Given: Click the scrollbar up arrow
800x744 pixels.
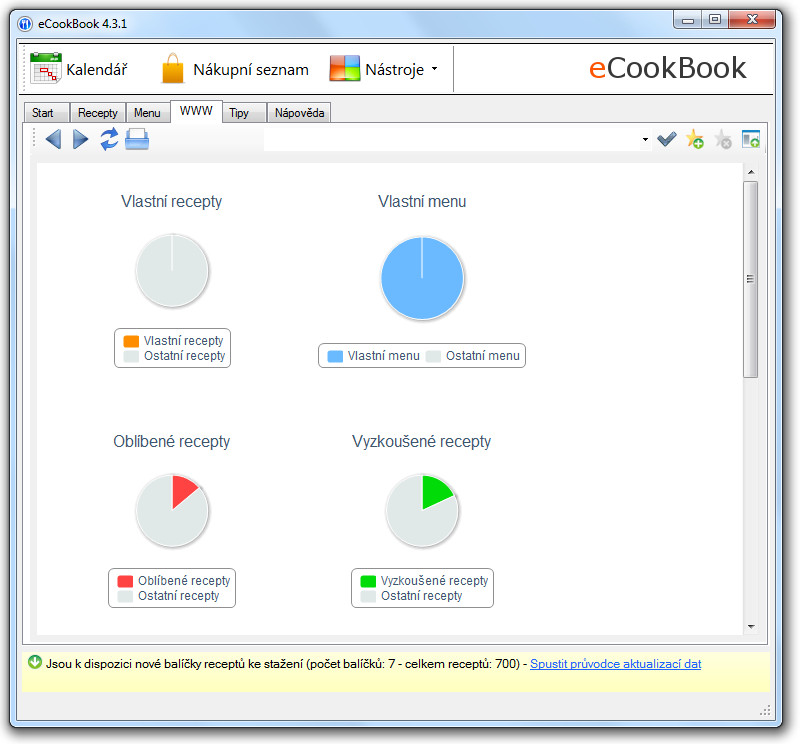Looking at the screenshot, I should click(x=751, y=172).
